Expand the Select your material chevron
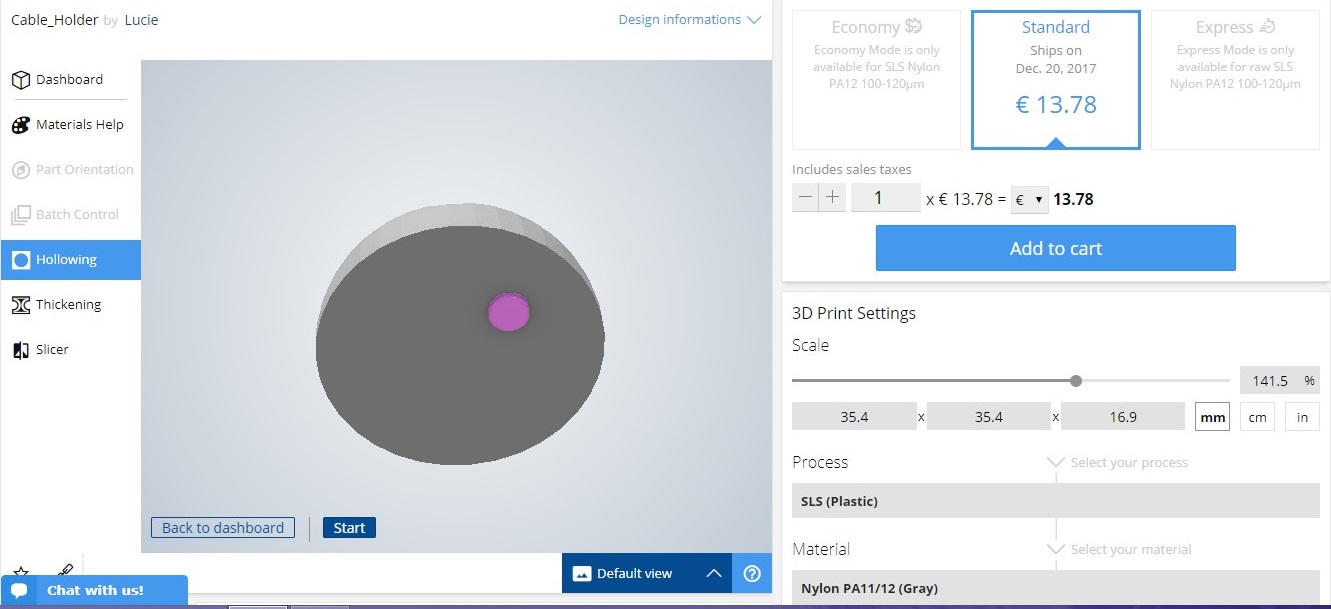Screen dimensions: 1331x609 [x=1056, y=549]
